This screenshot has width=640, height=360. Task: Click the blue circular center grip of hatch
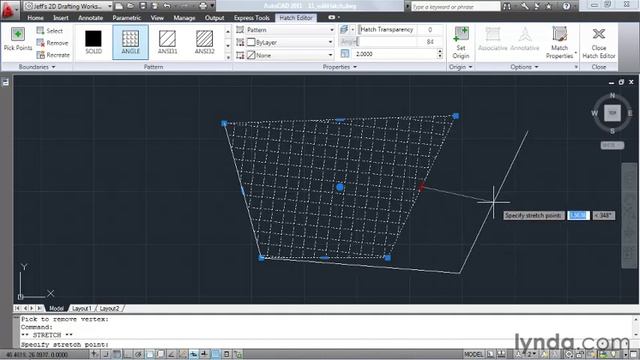point(340,187)
